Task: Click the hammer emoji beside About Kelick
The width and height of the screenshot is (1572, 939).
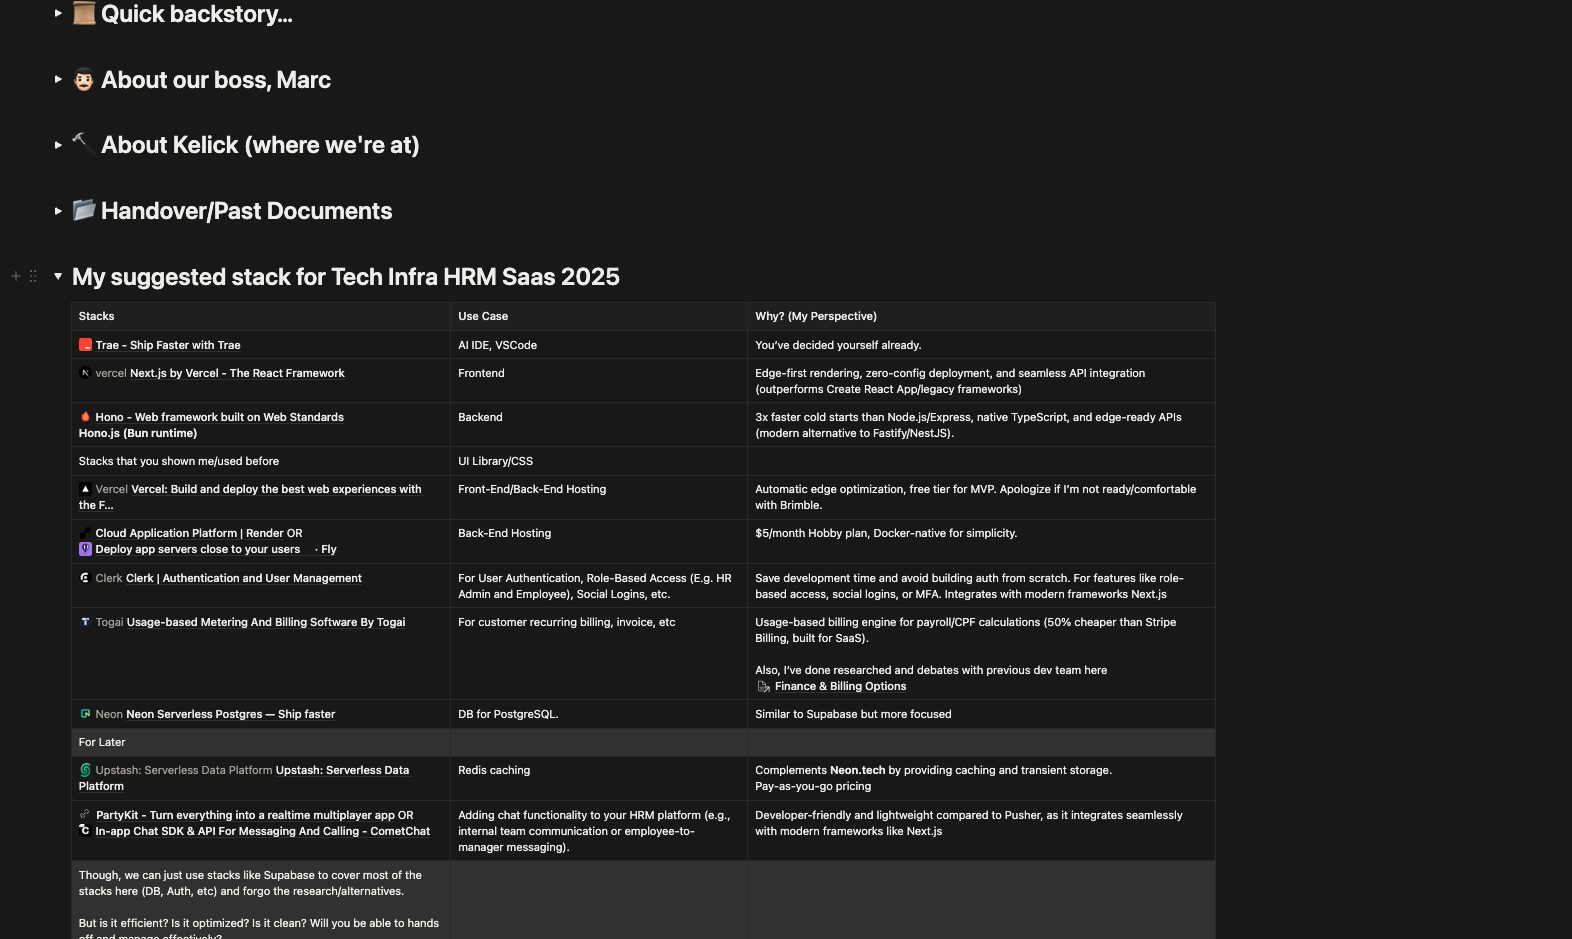Action: [84, 144]
